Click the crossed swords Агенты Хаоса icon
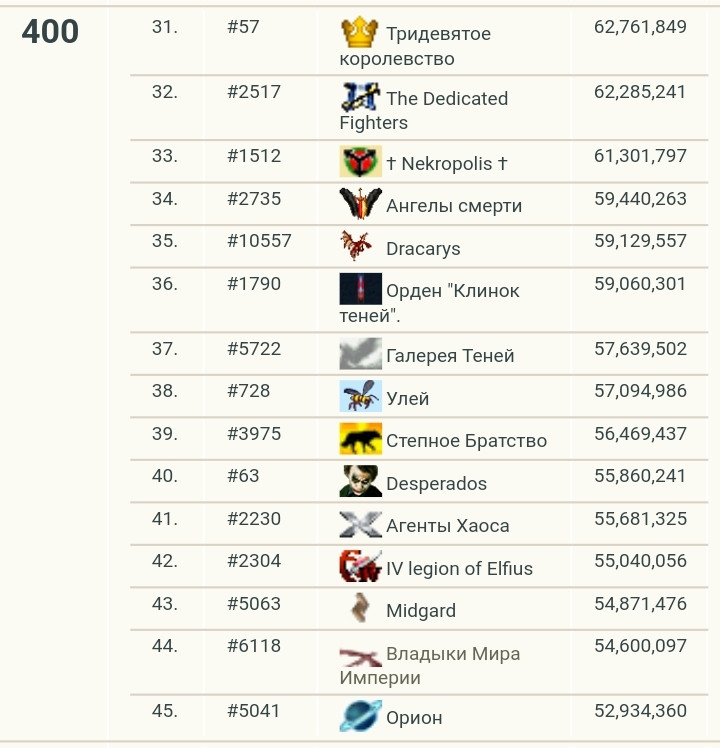This screenshot has width=720, height=748. 360,524
